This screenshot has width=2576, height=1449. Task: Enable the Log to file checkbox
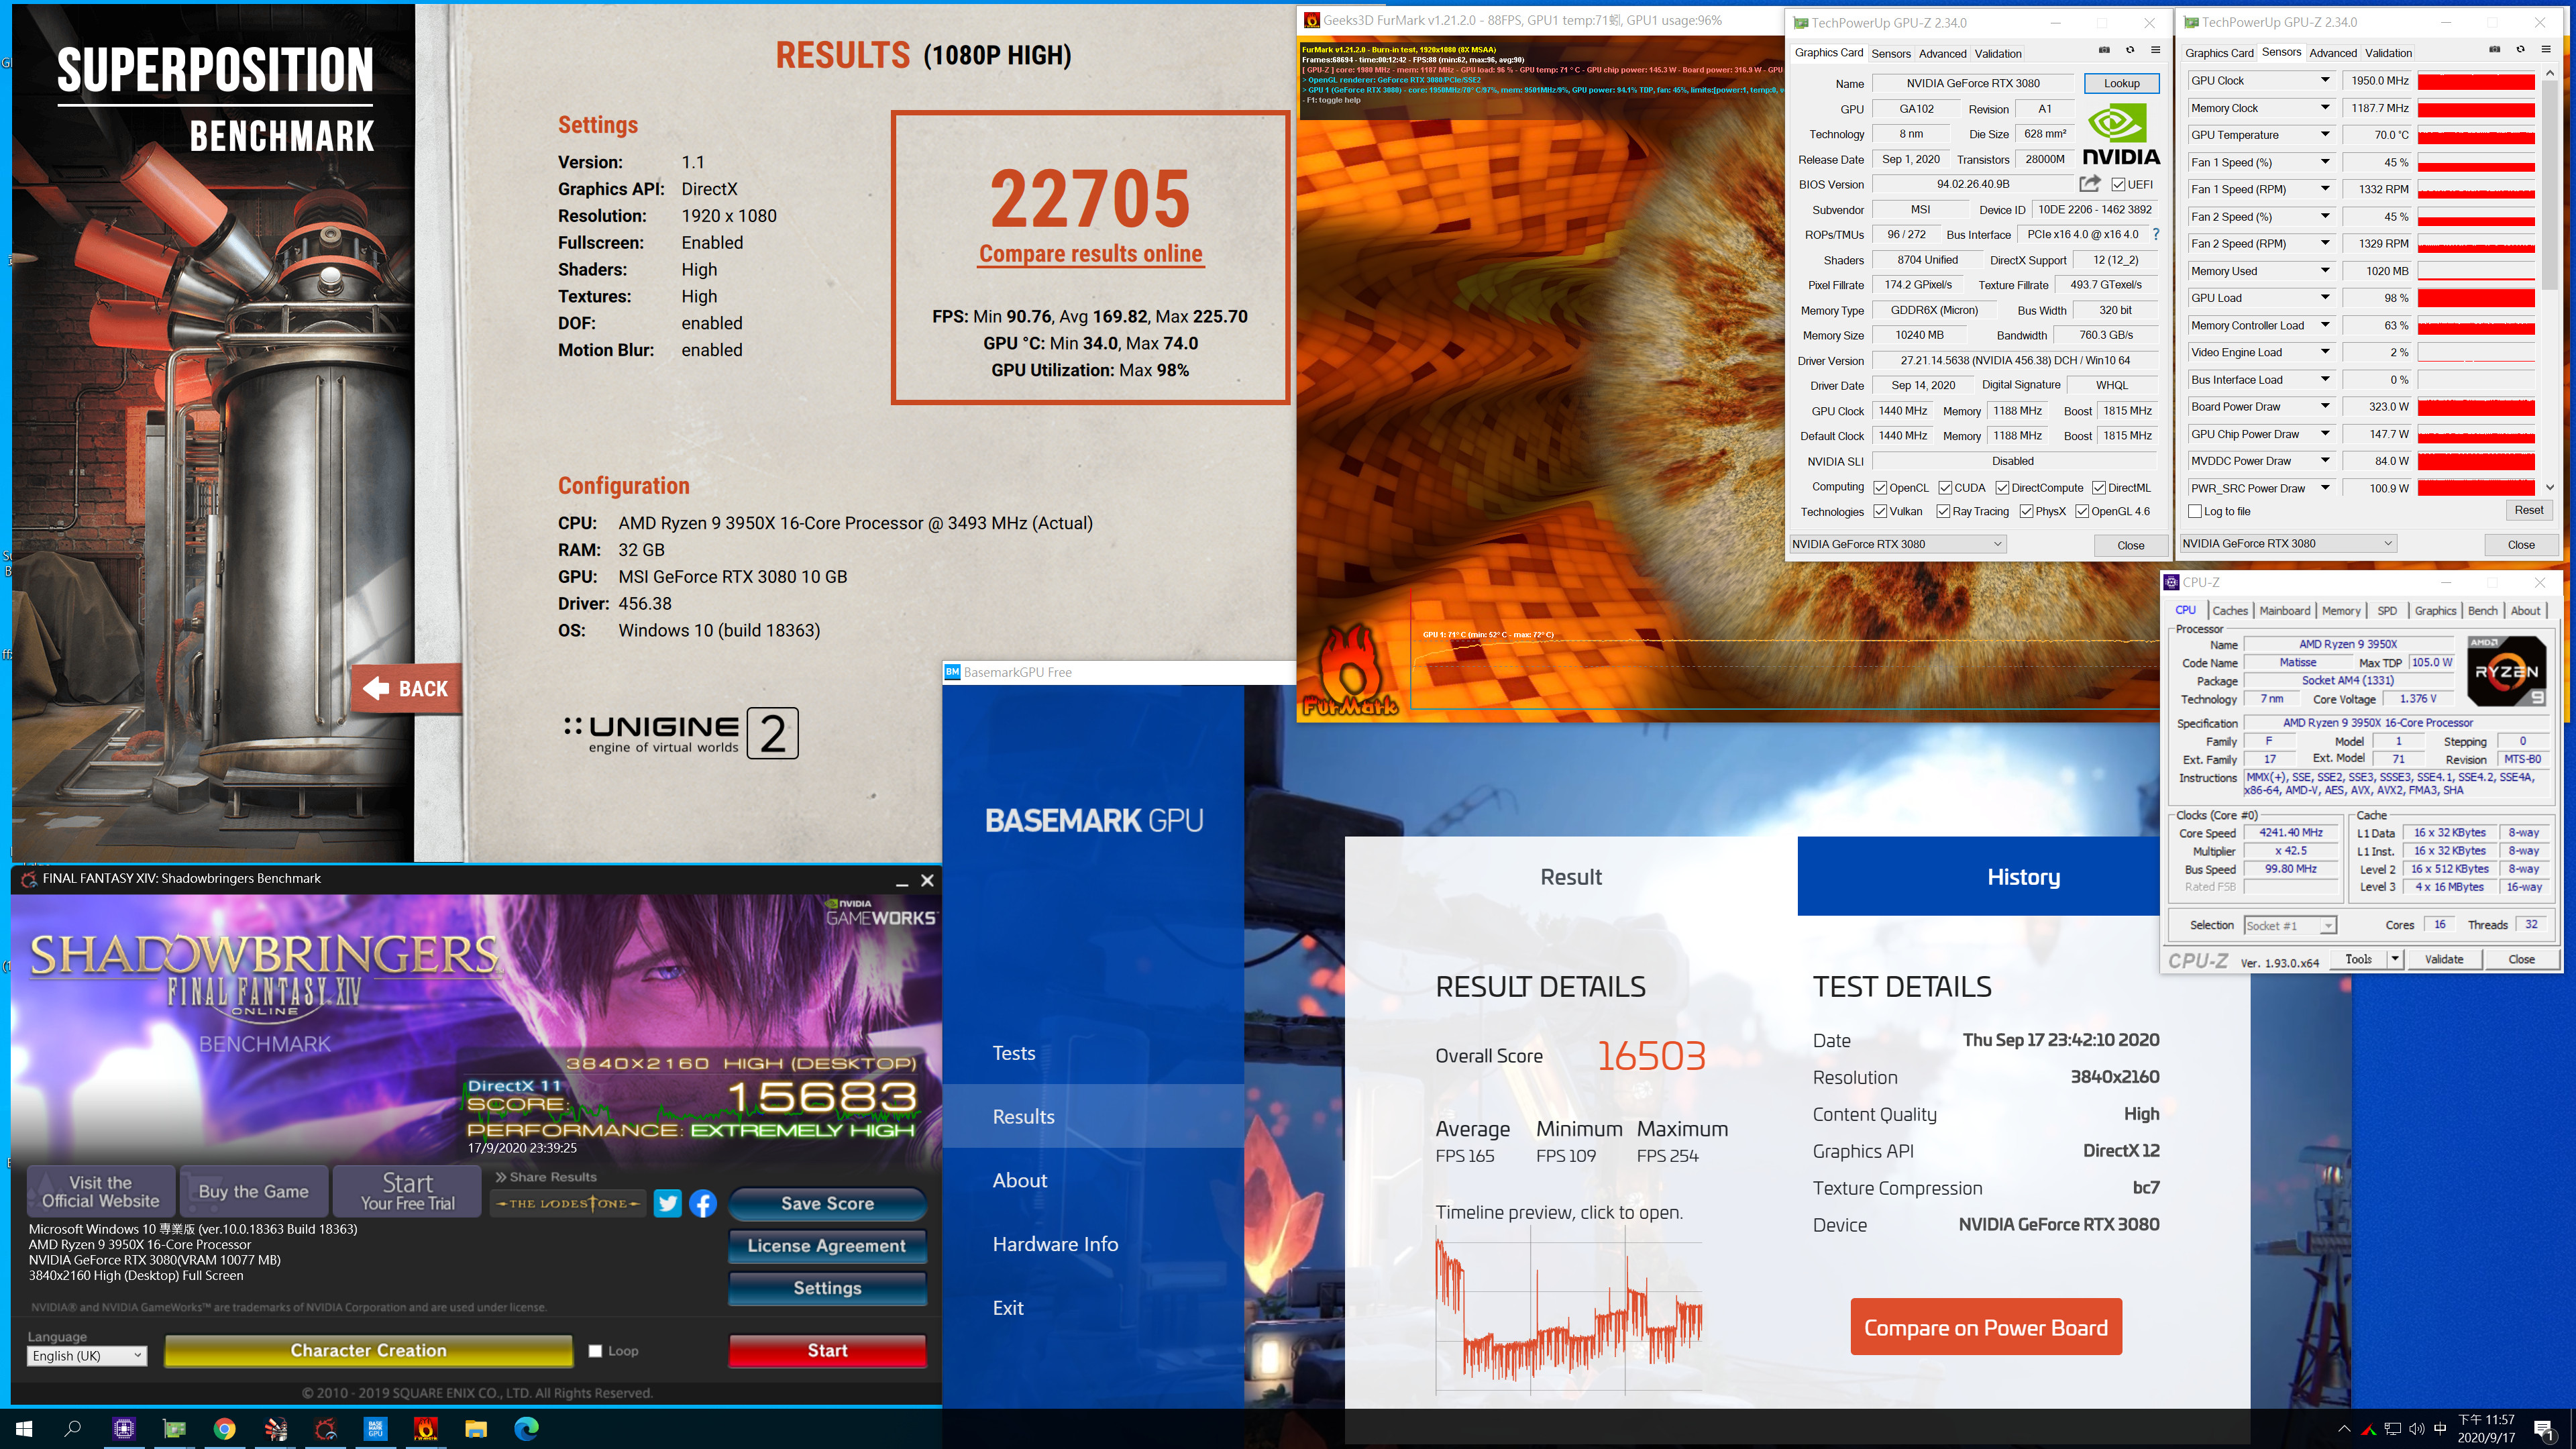coord(2195,511)
